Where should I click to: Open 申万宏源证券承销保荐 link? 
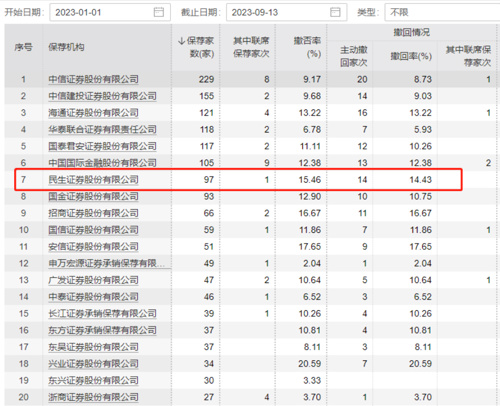tap(107, 263)
